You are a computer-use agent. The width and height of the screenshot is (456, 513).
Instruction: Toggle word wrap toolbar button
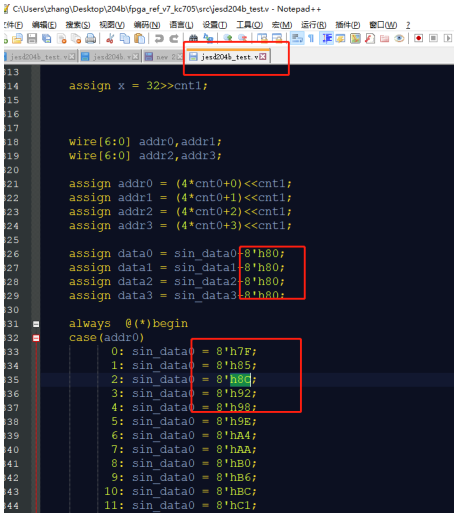(x=297, y=38)
